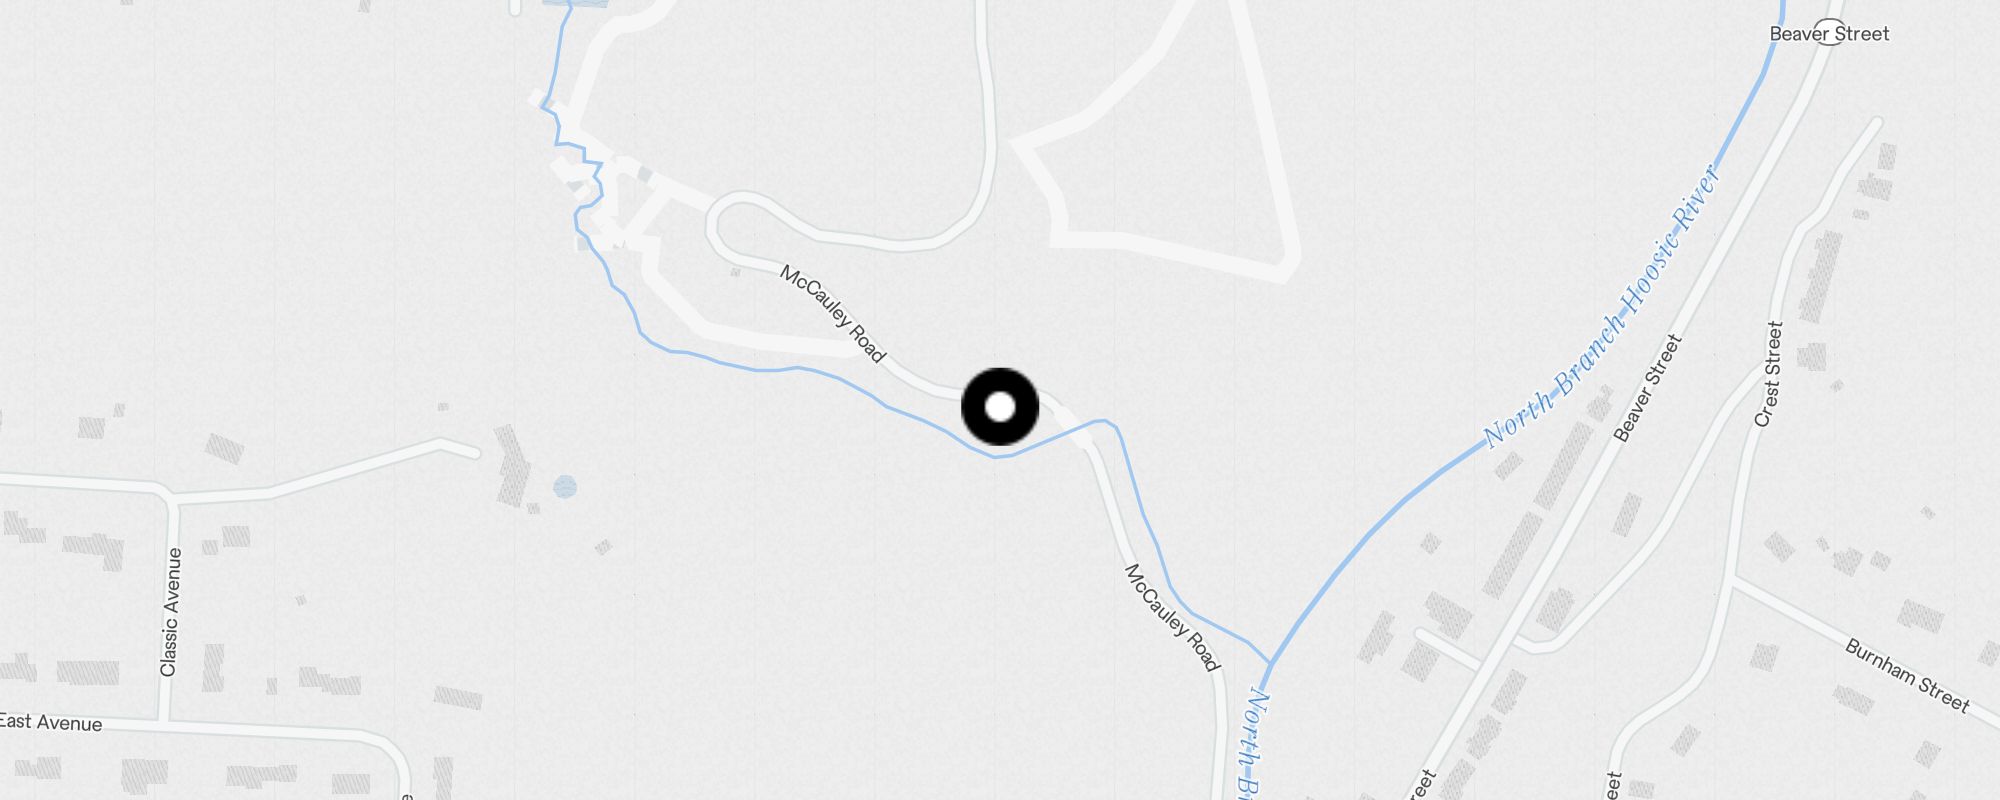This screenshot has height=800, width=2000.
Task: Select McCauley Road label south of marker
Action: (1172, 618)
